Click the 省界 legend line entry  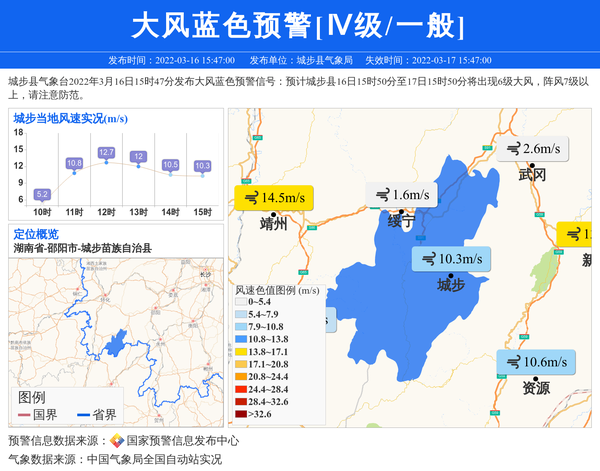click(x=95, y=414)
